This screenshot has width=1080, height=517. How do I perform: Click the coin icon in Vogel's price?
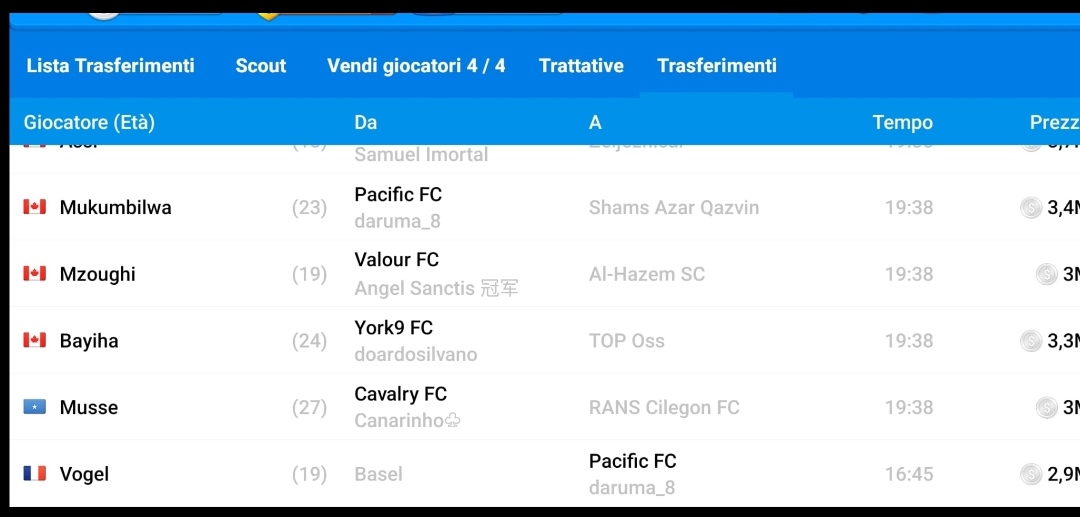tap(1030, 474)
